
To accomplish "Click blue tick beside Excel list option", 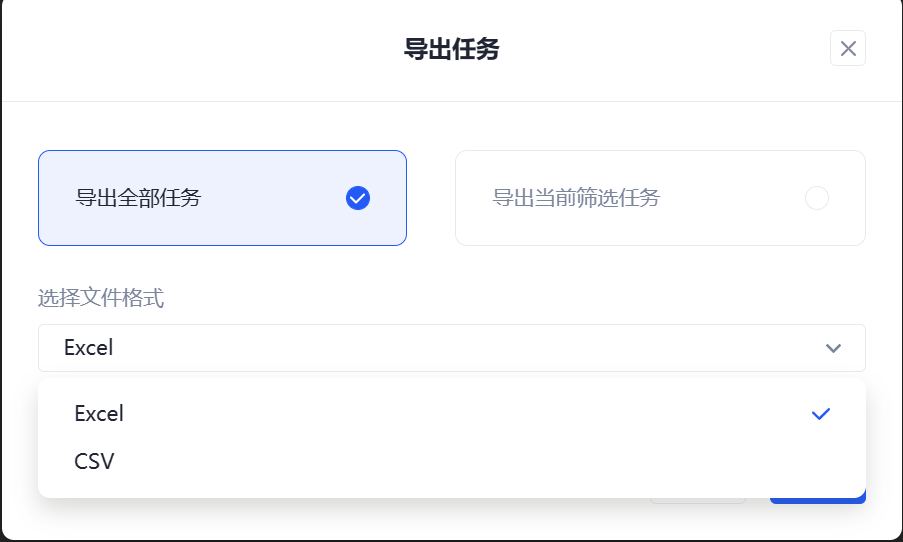I will (x=821, y=414).
